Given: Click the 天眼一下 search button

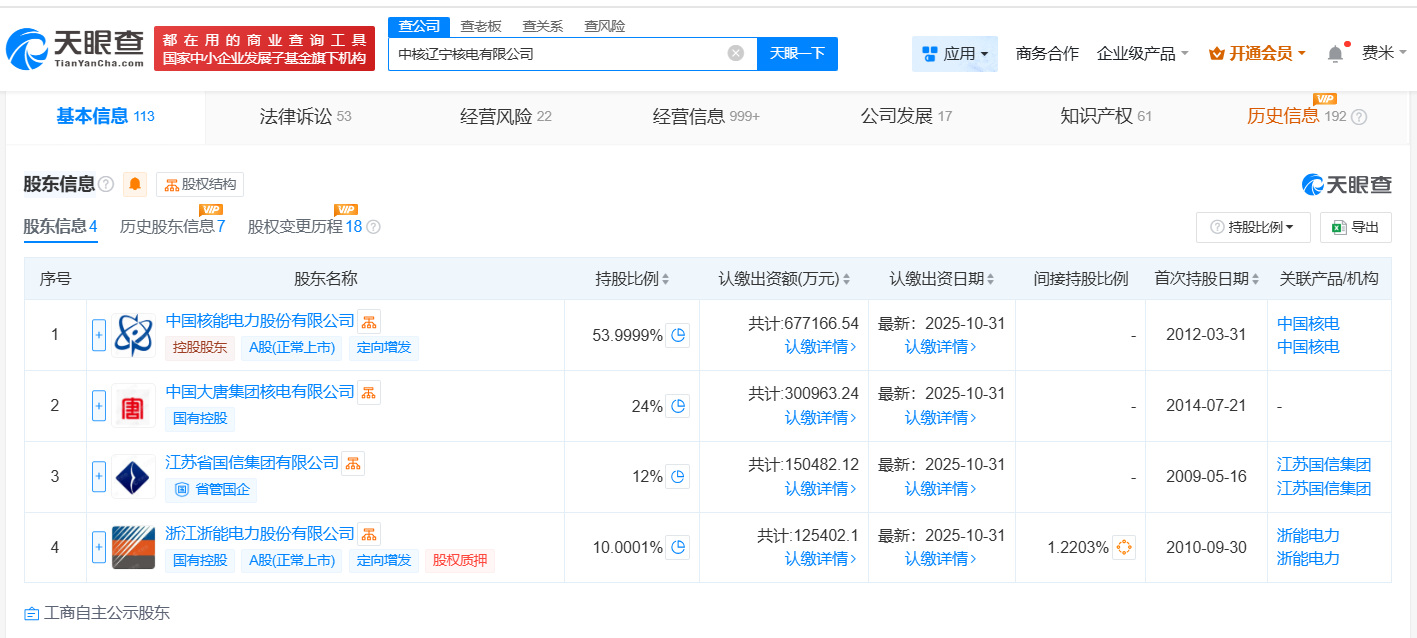Looking at the screenshot, I should [797, 54].
